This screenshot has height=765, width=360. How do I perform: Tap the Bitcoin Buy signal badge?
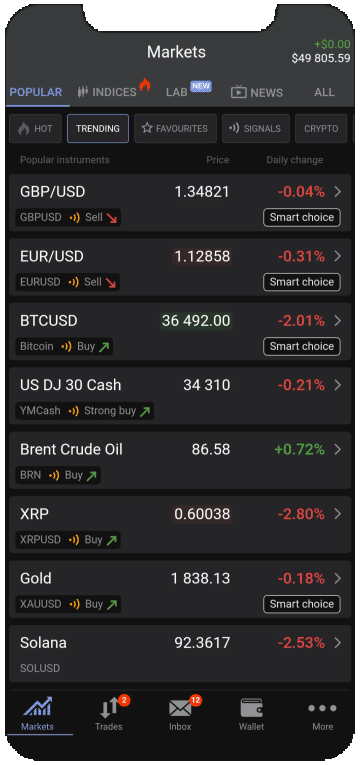coord(64,346)
